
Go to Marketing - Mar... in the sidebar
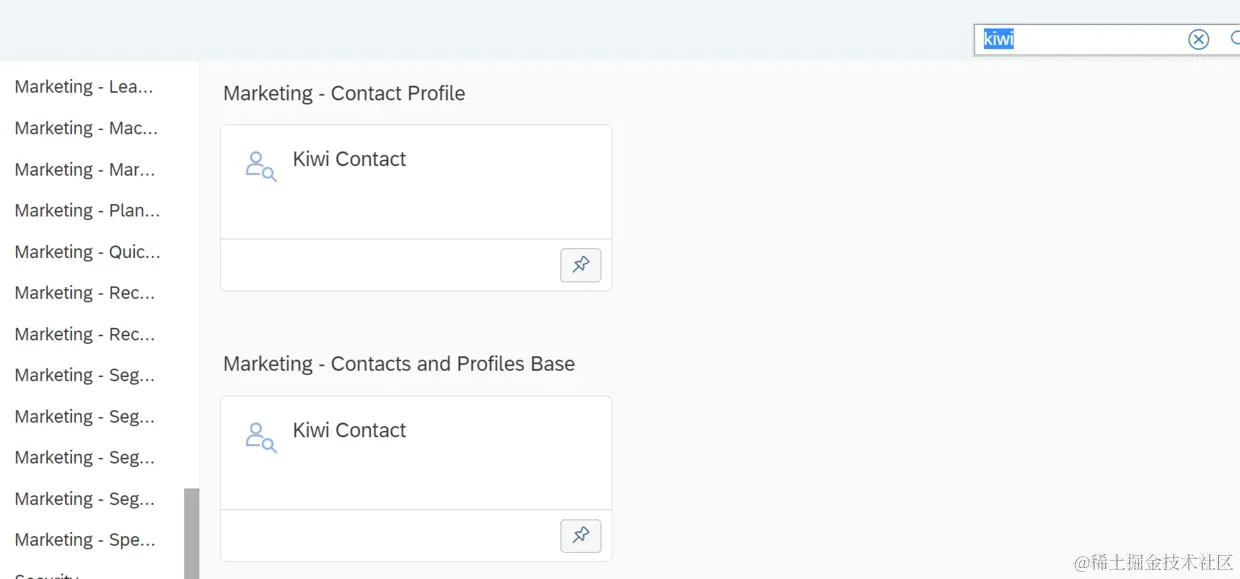(x=85, y=170)
